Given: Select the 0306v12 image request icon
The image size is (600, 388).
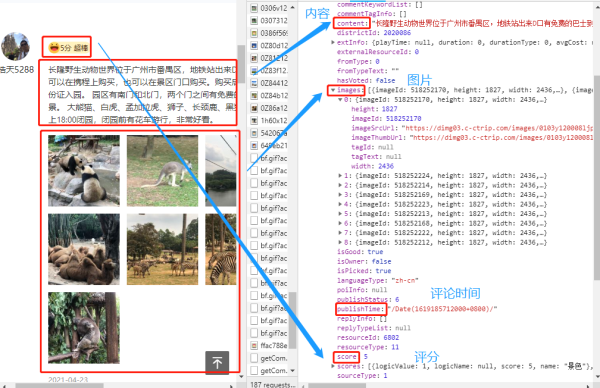Looking at the screenshot, I should 254,8.
